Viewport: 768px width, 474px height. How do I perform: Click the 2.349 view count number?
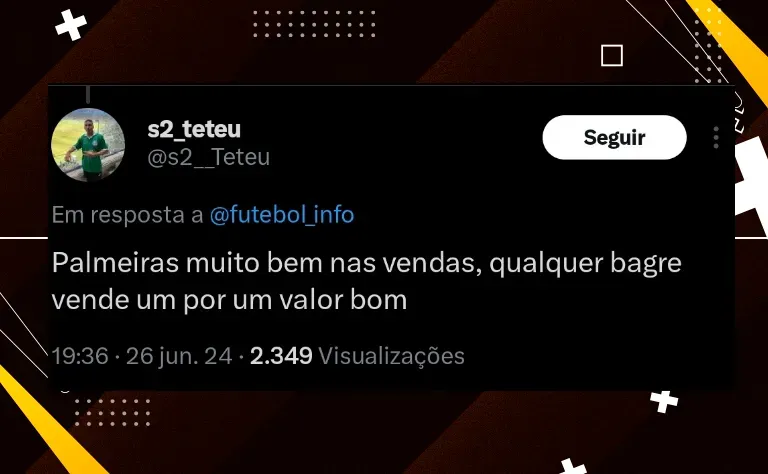click(x=281, y=356)
